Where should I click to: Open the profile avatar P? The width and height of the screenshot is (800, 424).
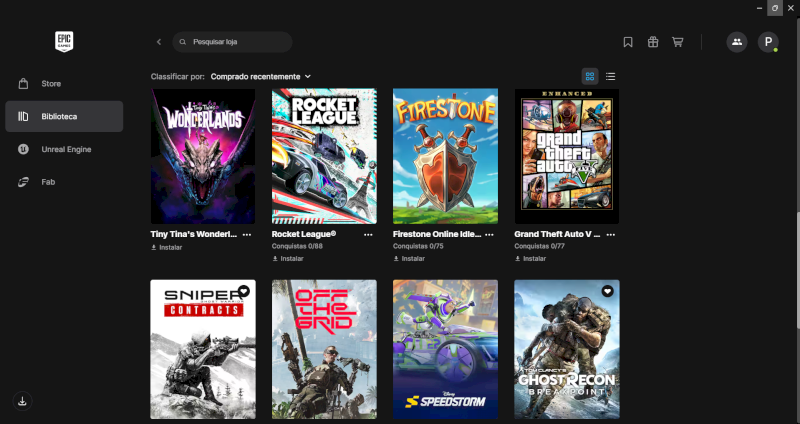tap(768, 42)
